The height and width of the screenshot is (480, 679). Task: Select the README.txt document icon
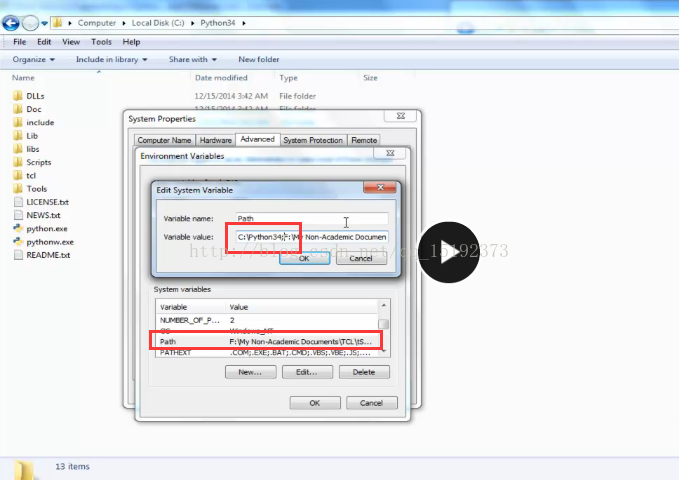tap(18, 255)
